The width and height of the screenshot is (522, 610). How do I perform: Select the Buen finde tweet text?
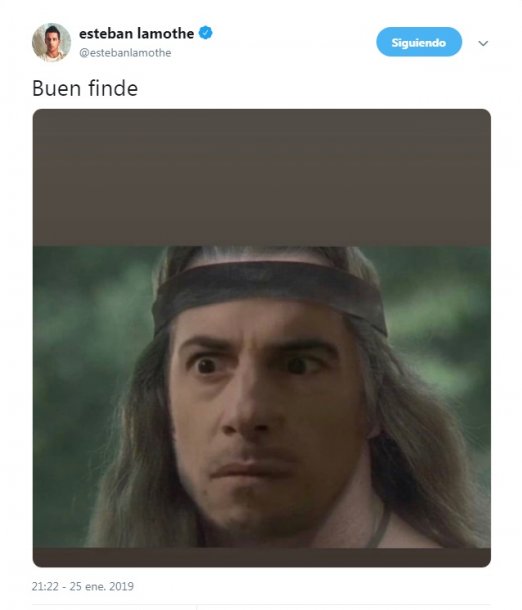[x=85, y=88]
